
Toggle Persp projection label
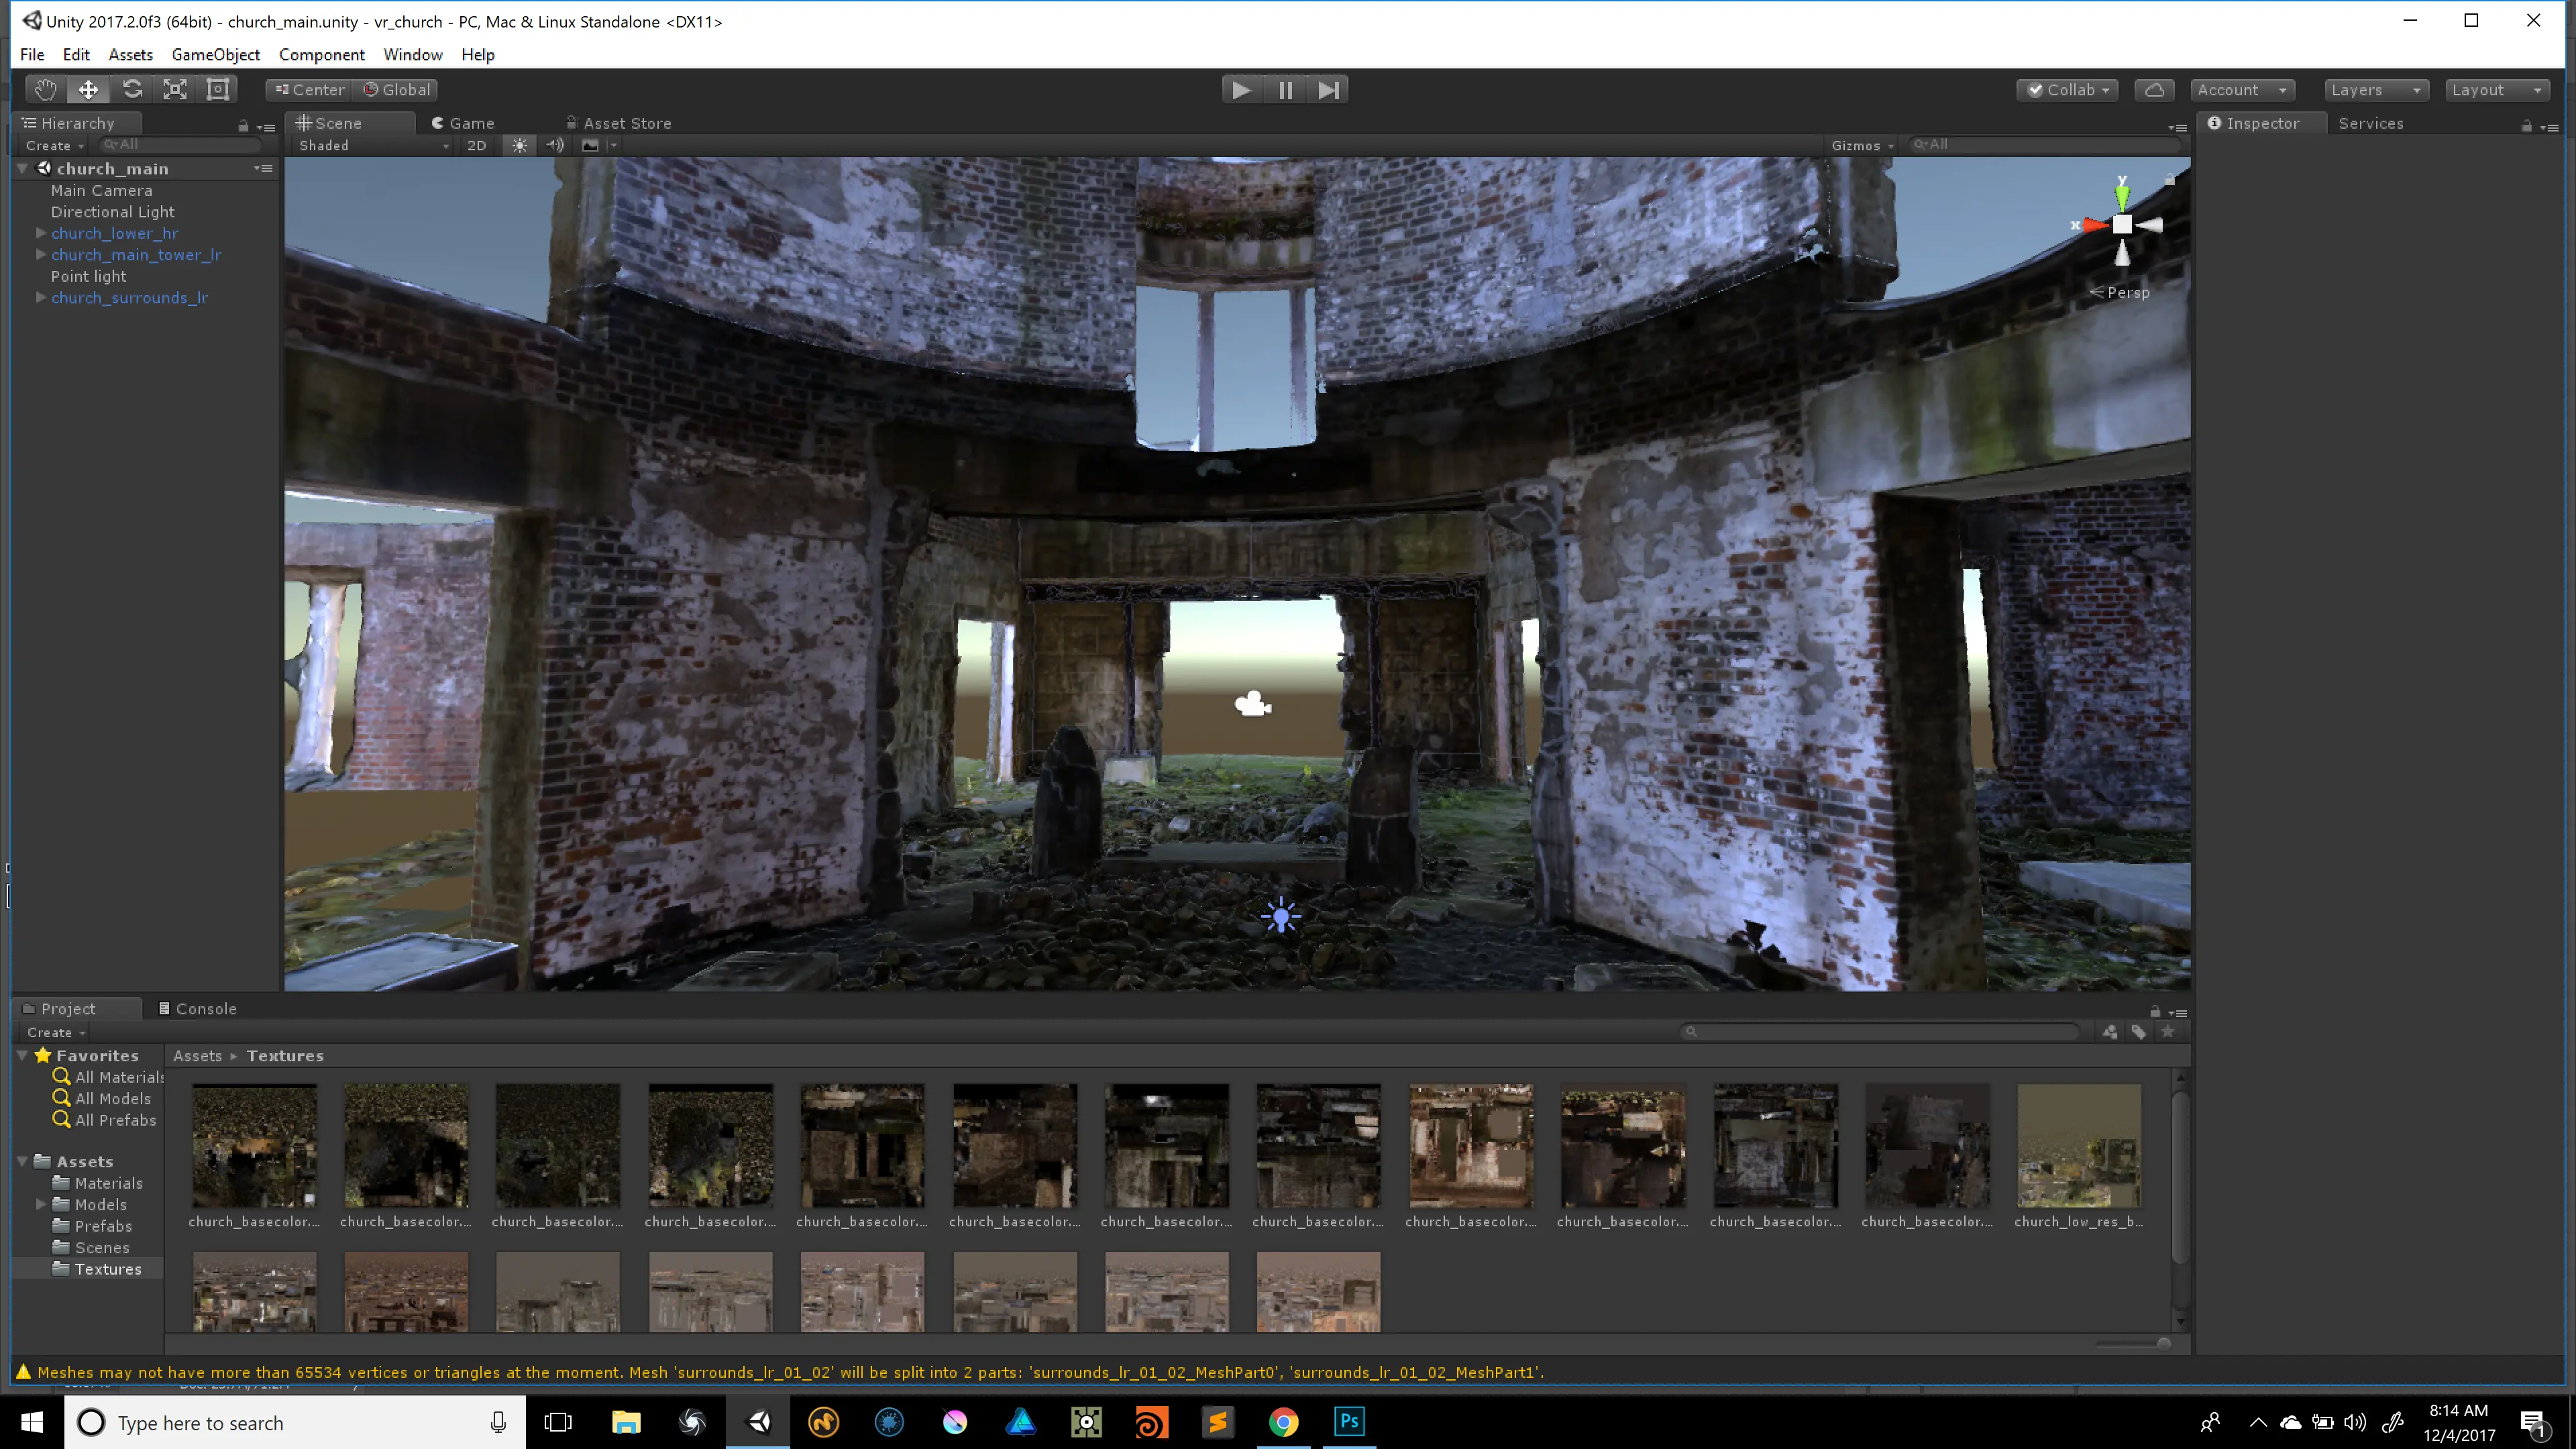coord(2120,293)
